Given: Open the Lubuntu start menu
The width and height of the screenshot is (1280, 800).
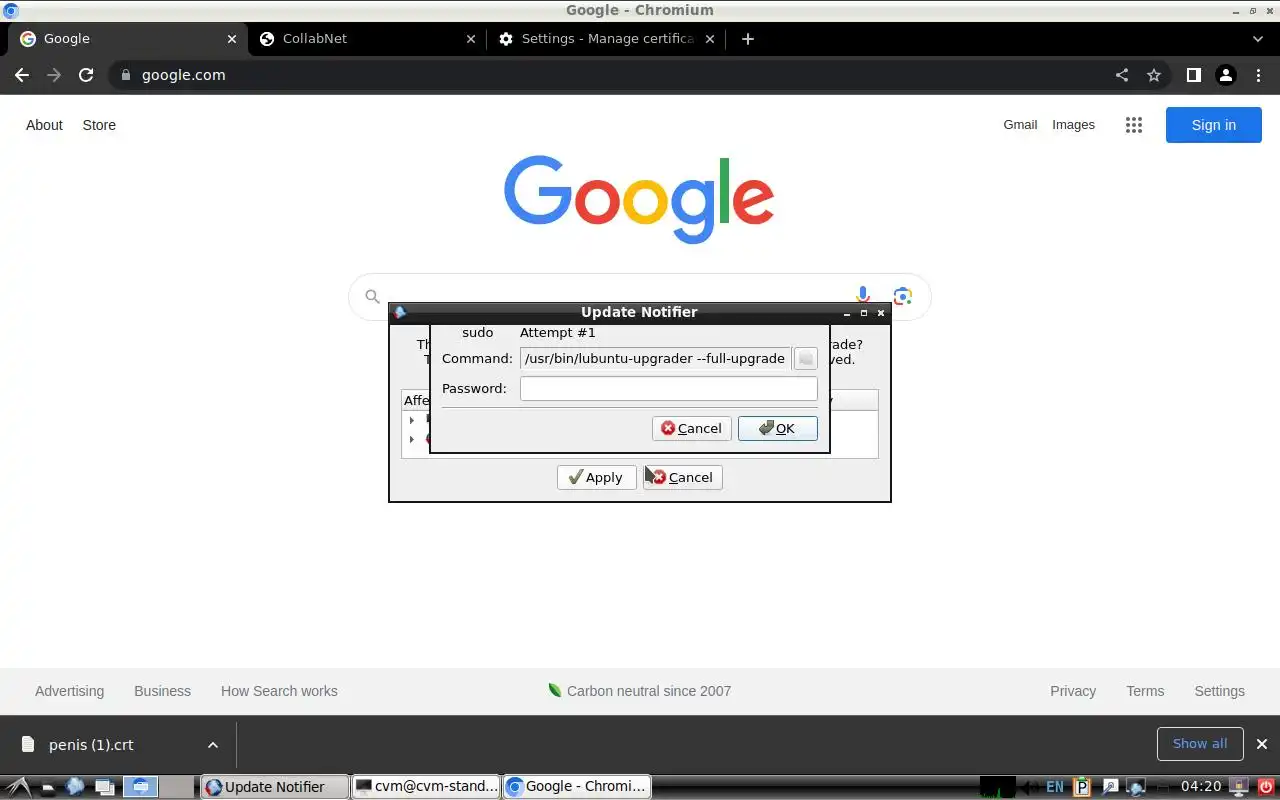Looking at the screenshot, I should 19,787.
